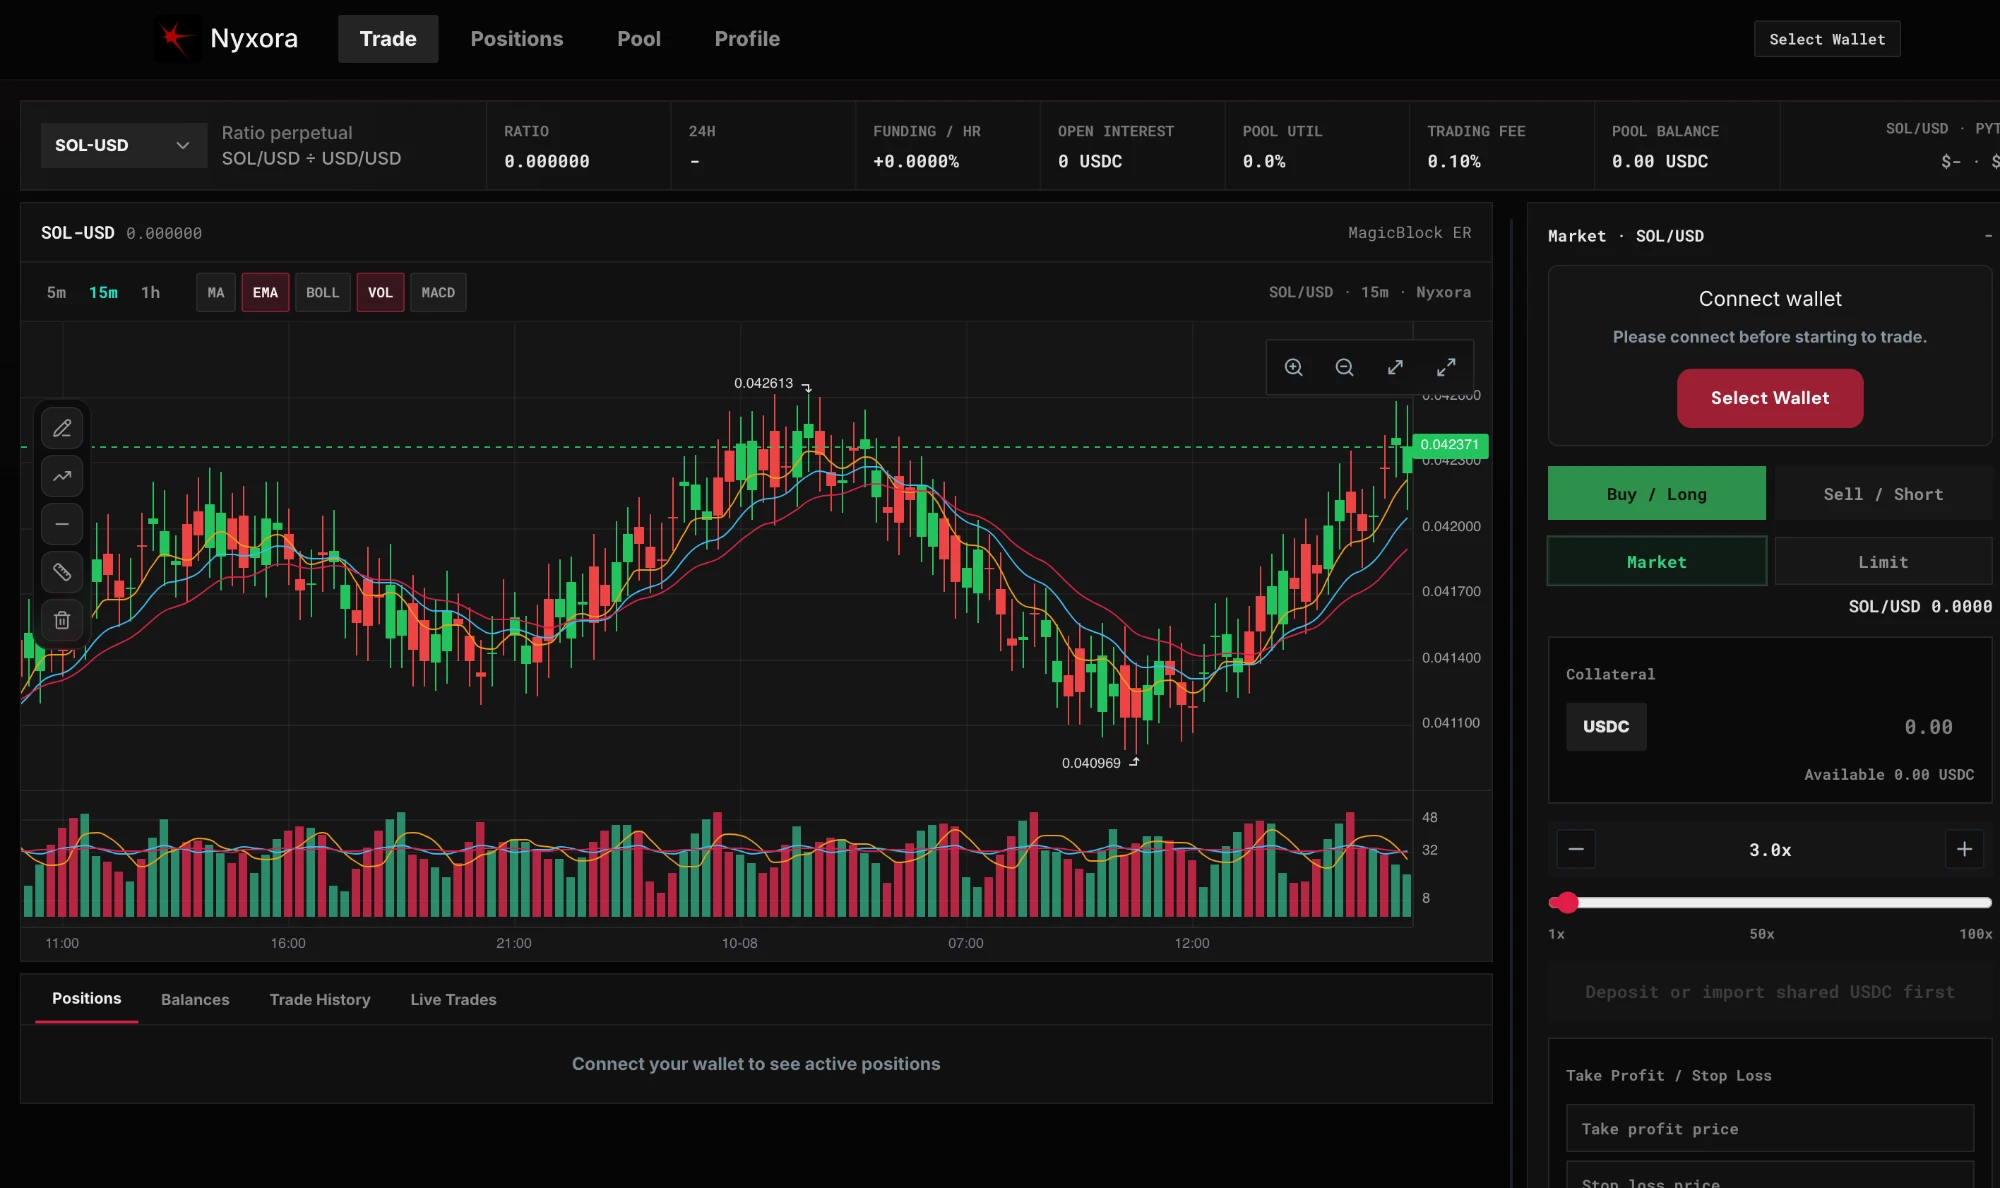Zoom out on the chart
Screen dimensions: 2000x1188
click(1345, 367)
